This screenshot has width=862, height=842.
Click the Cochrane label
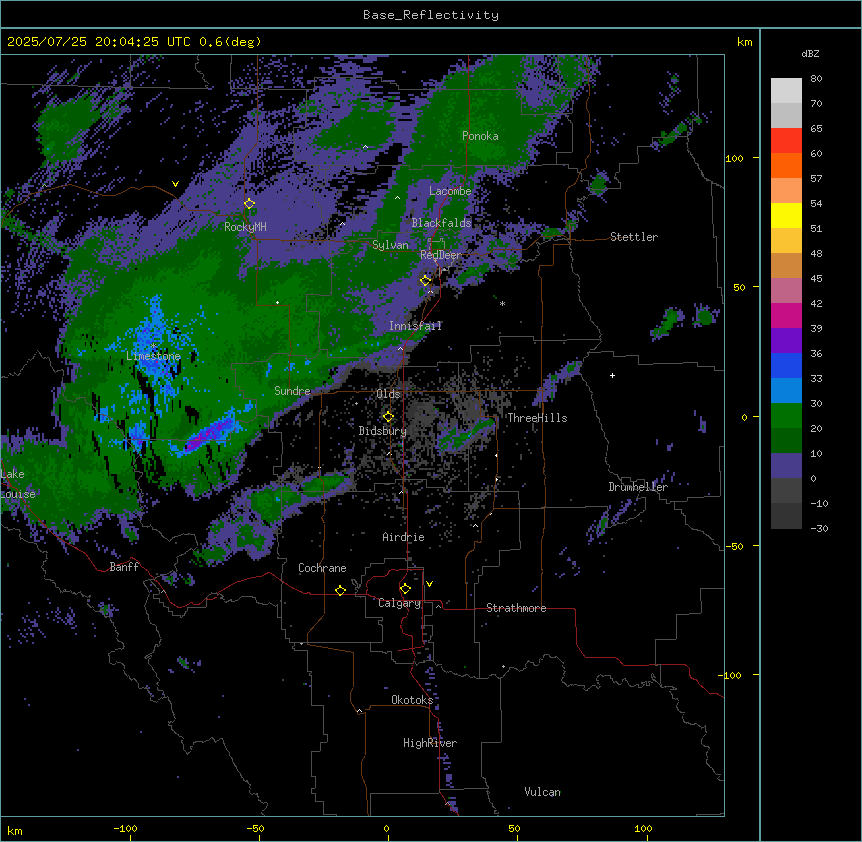pos(322,568)
